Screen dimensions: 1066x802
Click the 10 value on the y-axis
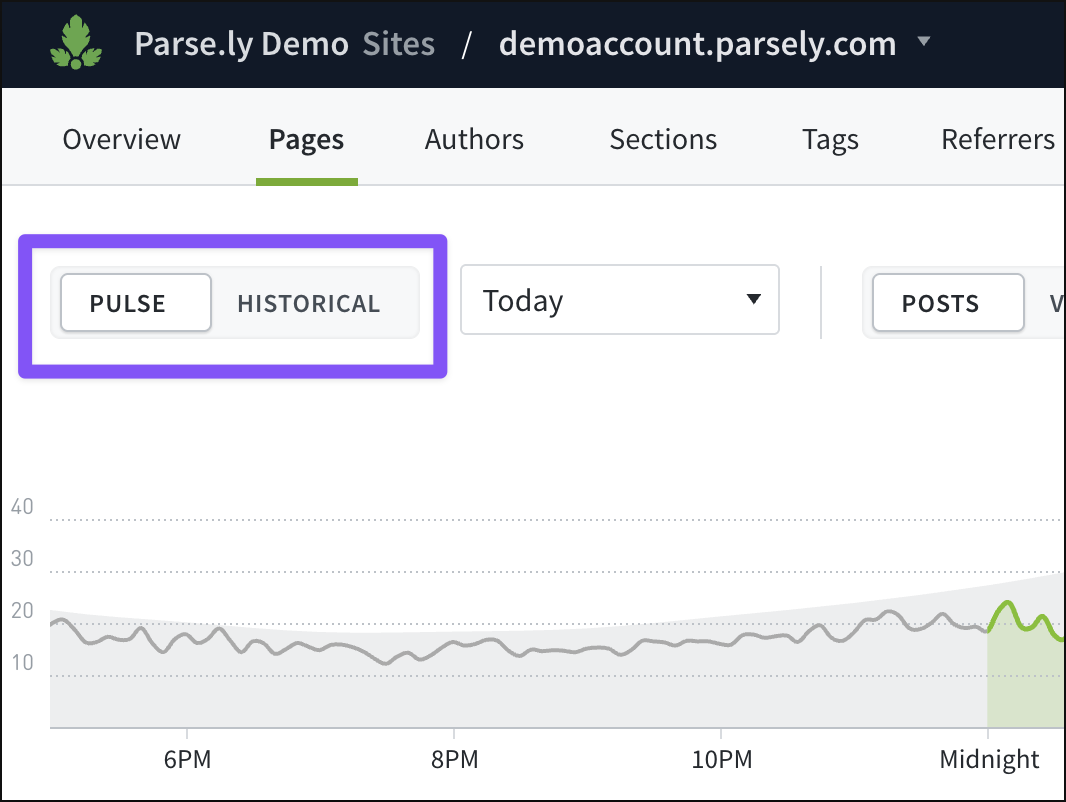22,662
